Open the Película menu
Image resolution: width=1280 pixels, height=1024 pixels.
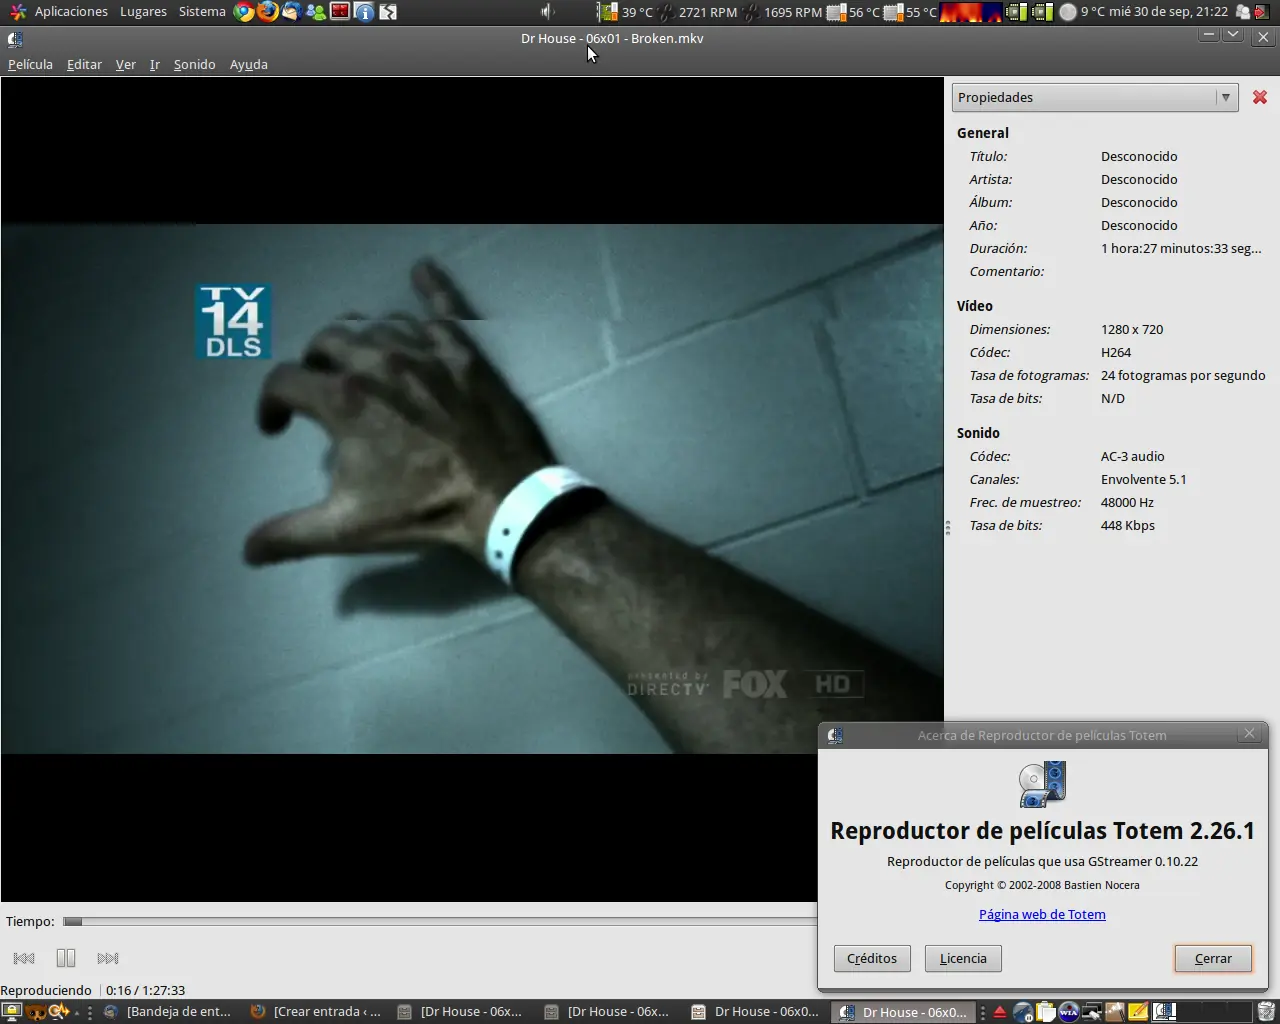coord(30,64)
